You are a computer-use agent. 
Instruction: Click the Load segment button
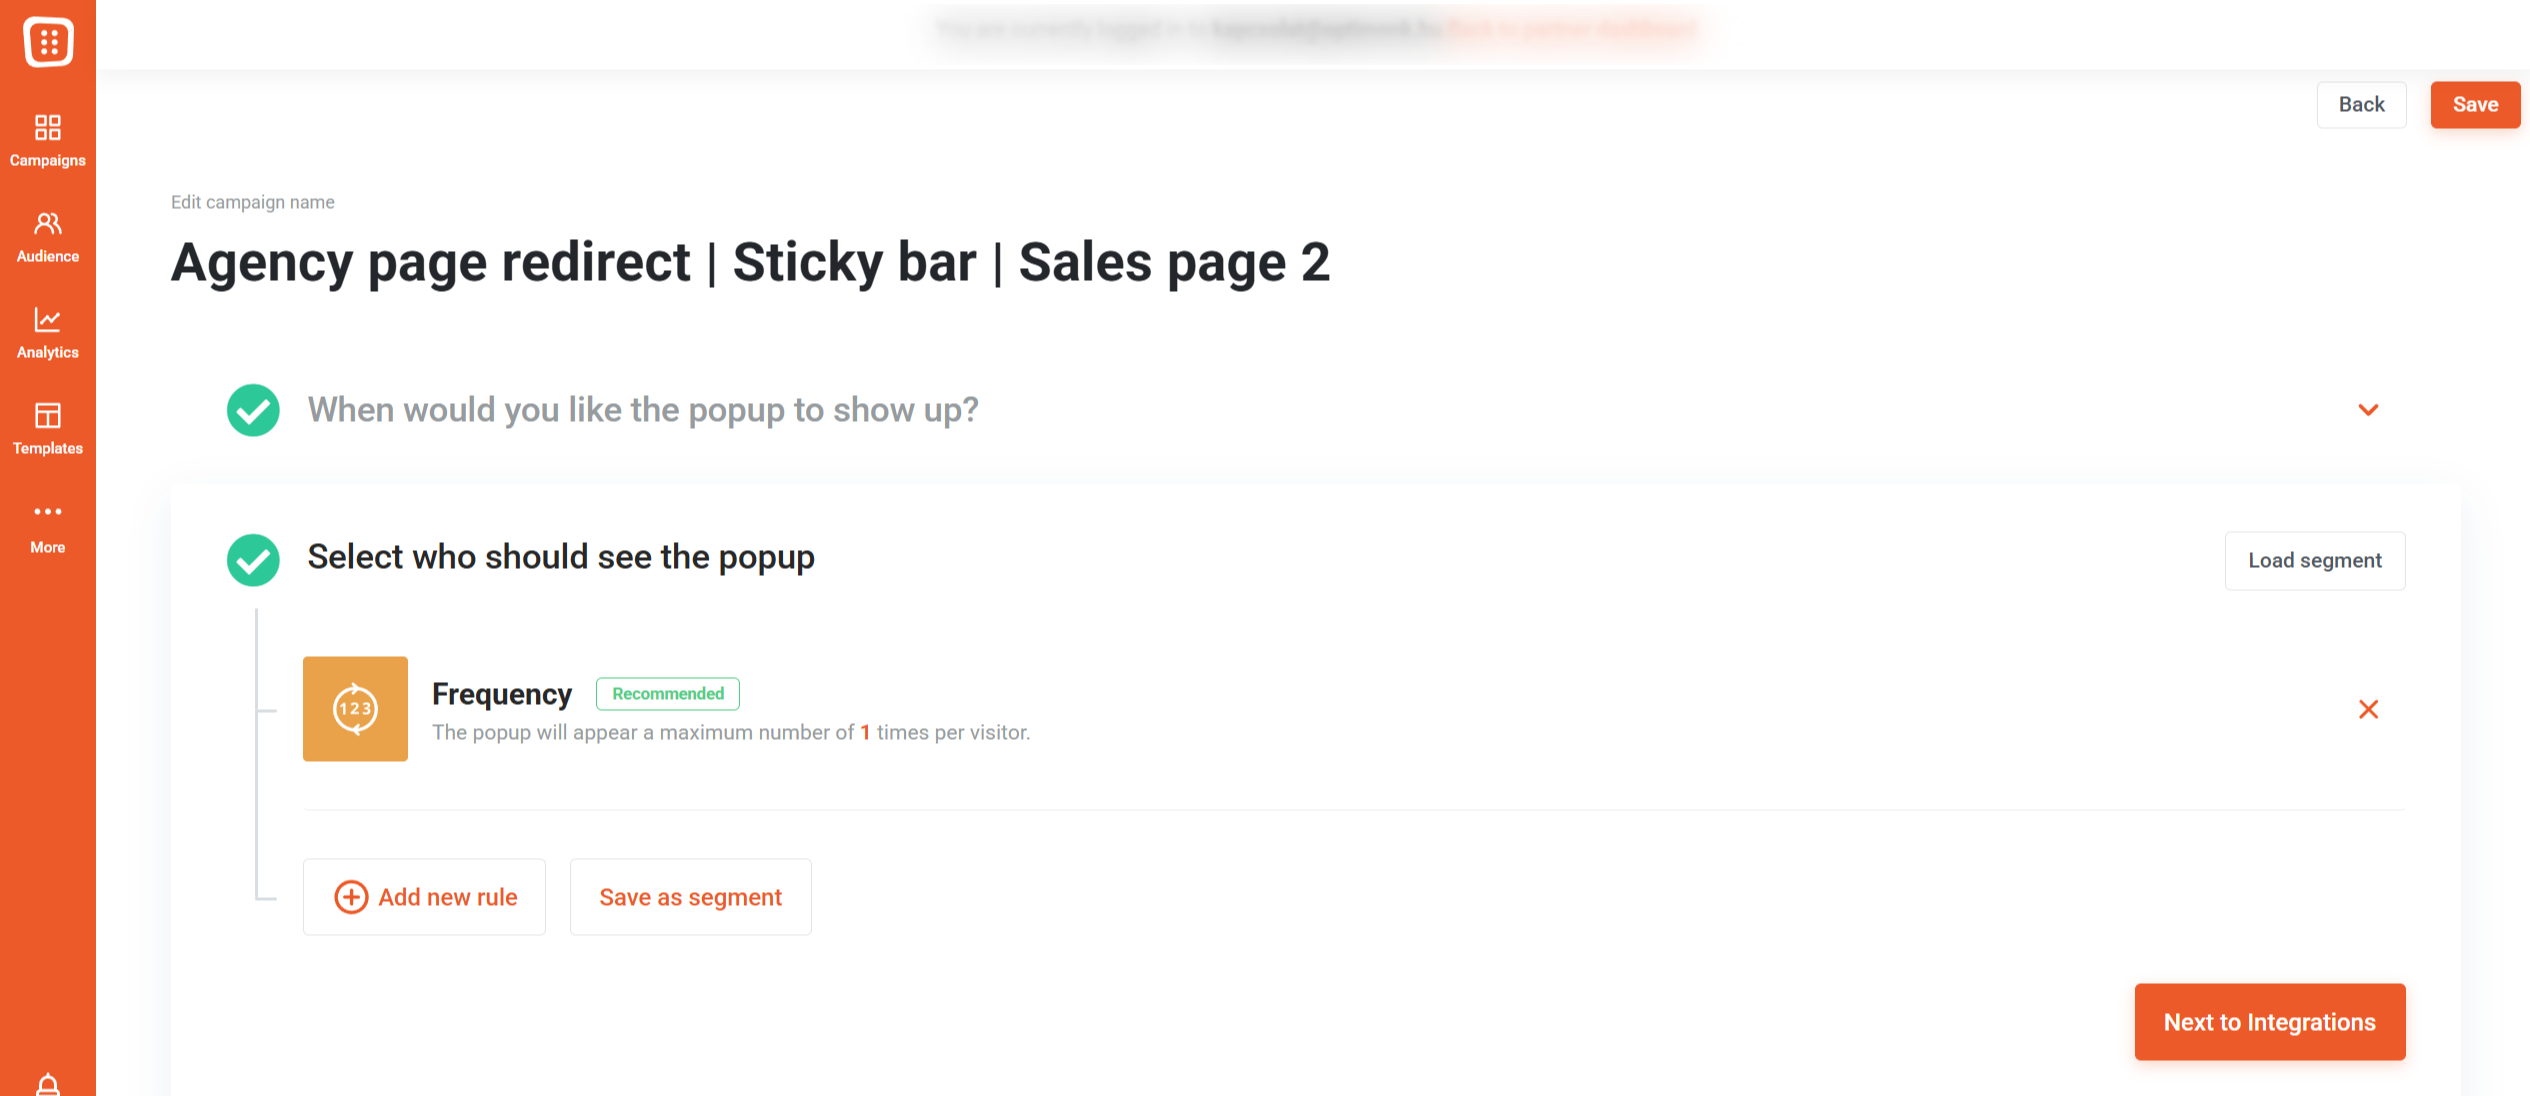[2315, 561]
